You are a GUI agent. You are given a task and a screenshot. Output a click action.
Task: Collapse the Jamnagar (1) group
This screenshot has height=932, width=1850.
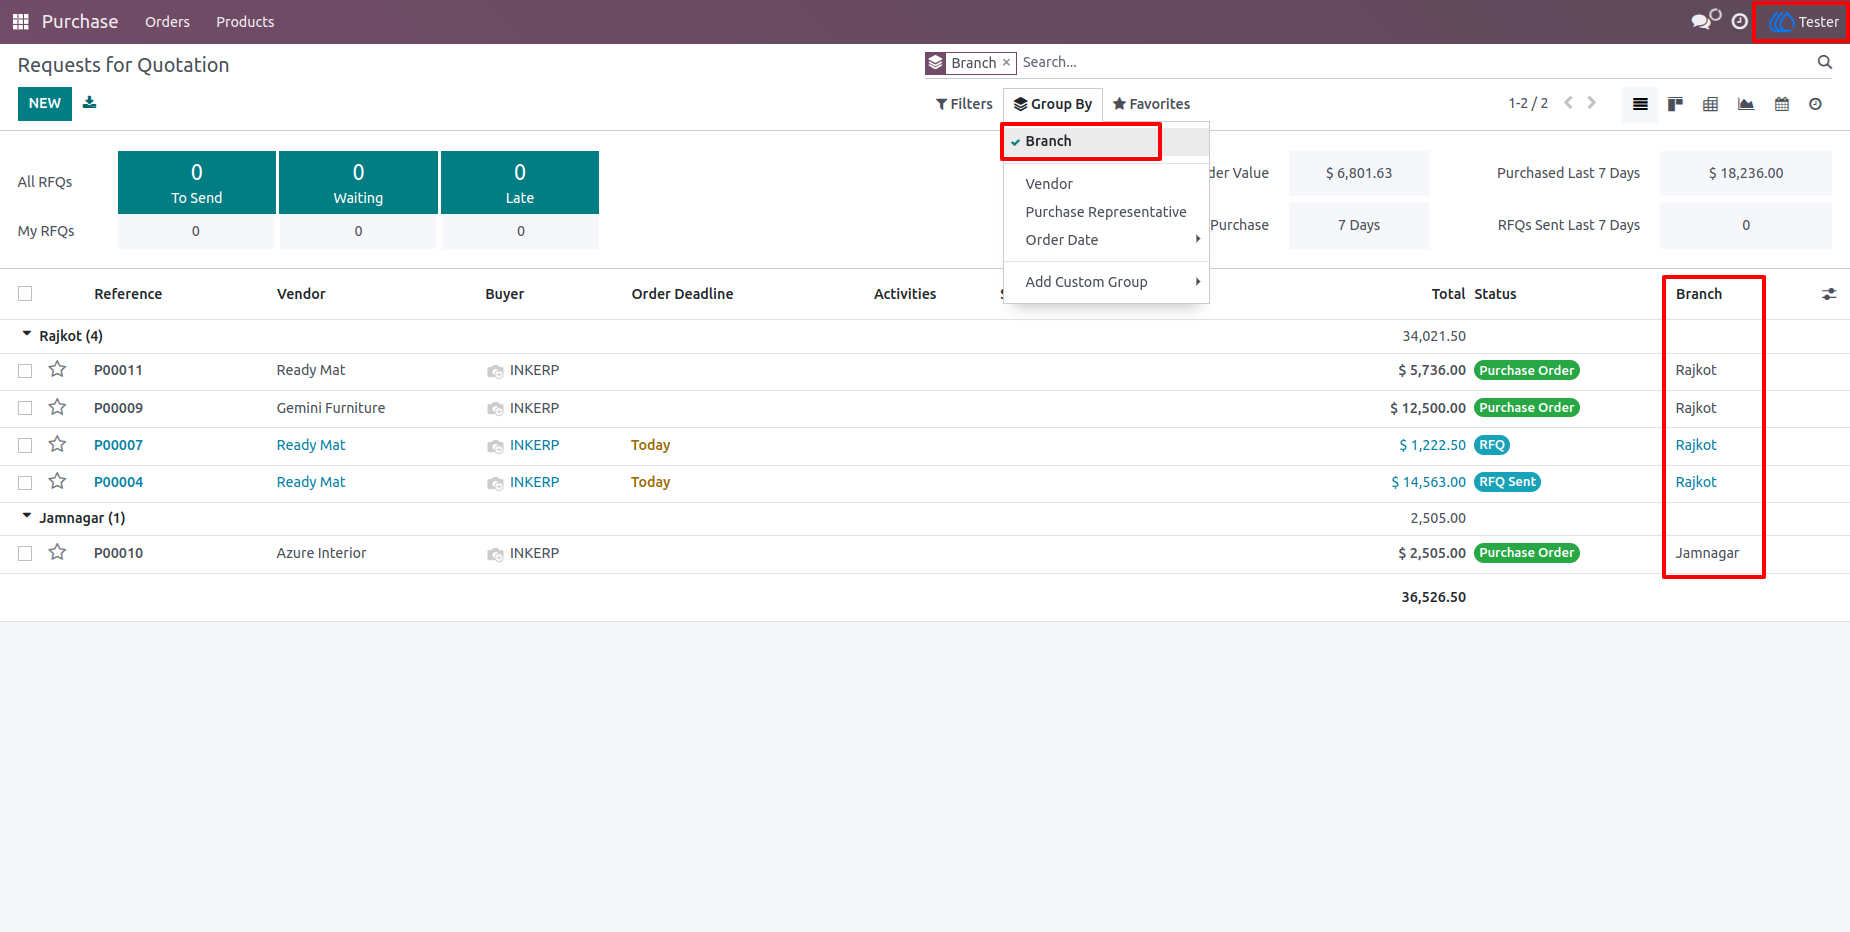pyautogui.click(x=72, y=518)
